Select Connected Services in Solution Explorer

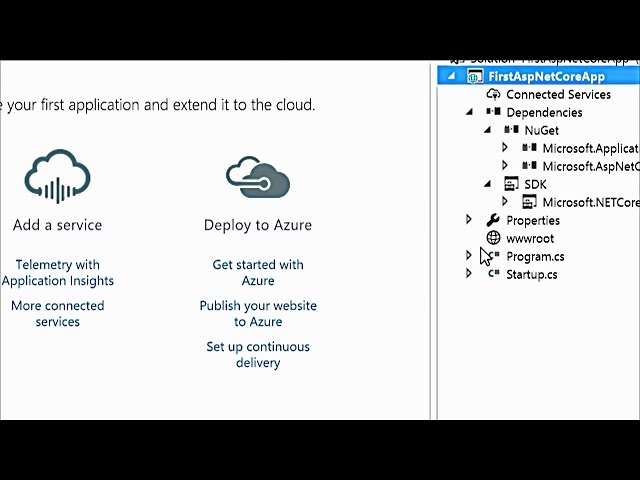(x=558, y=94)
